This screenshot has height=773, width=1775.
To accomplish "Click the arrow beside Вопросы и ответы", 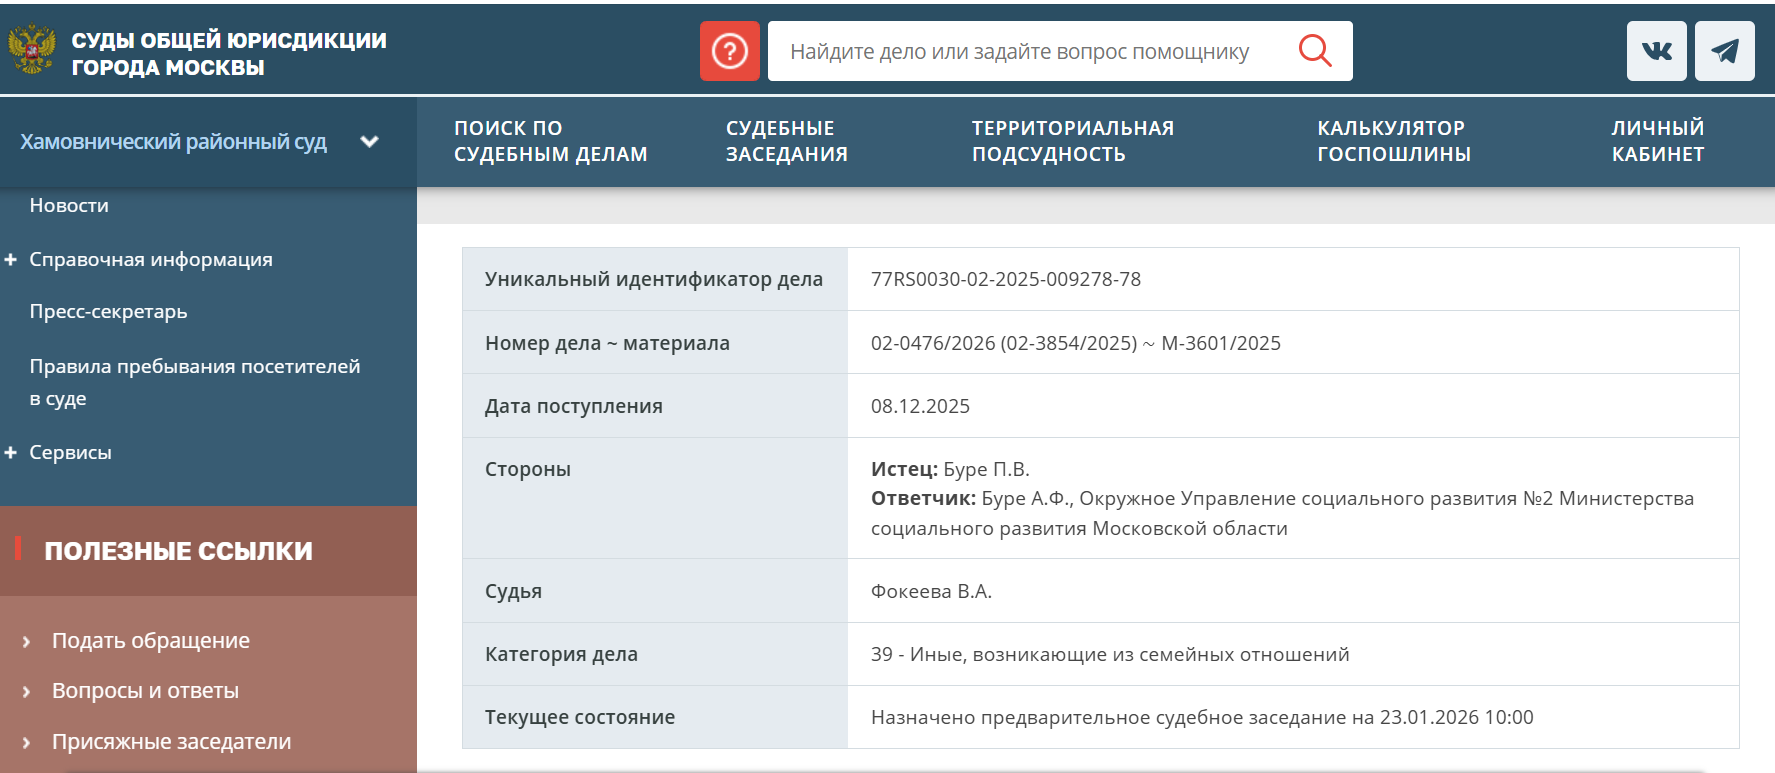I will tap(26, 692).
